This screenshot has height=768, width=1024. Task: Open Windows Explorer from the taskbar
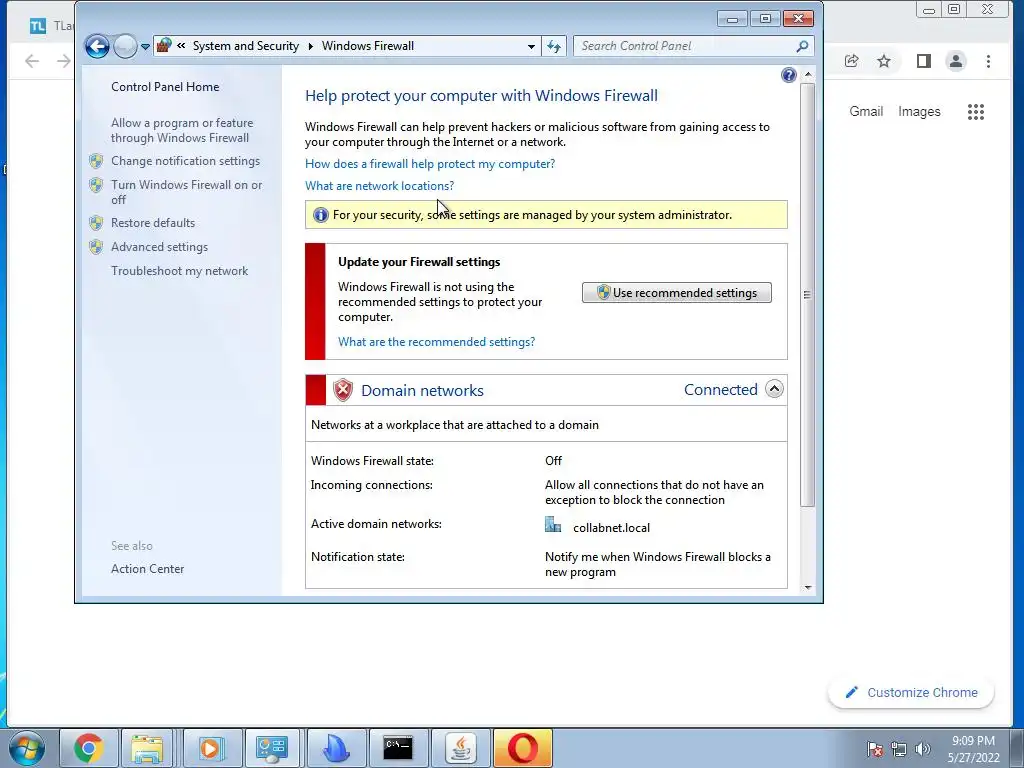(148, 748)
